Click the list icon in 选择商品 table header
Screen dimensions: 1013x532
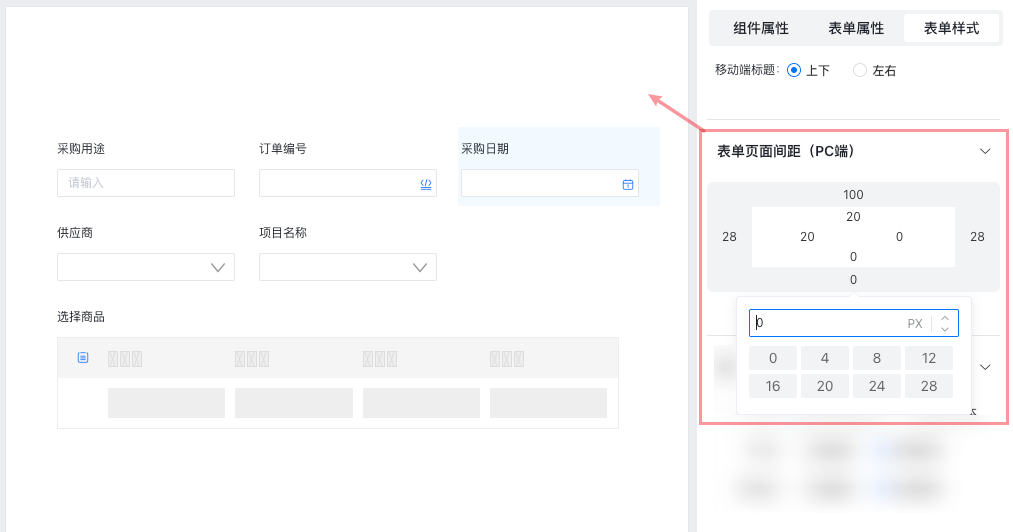[x=83, y=358]
